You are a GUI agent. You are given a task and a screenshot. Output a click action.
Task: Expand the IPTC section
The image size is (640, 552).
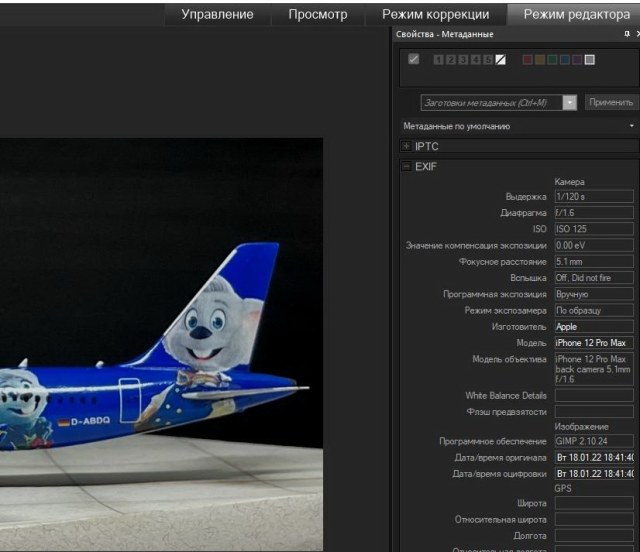click(x=406, y=147)
